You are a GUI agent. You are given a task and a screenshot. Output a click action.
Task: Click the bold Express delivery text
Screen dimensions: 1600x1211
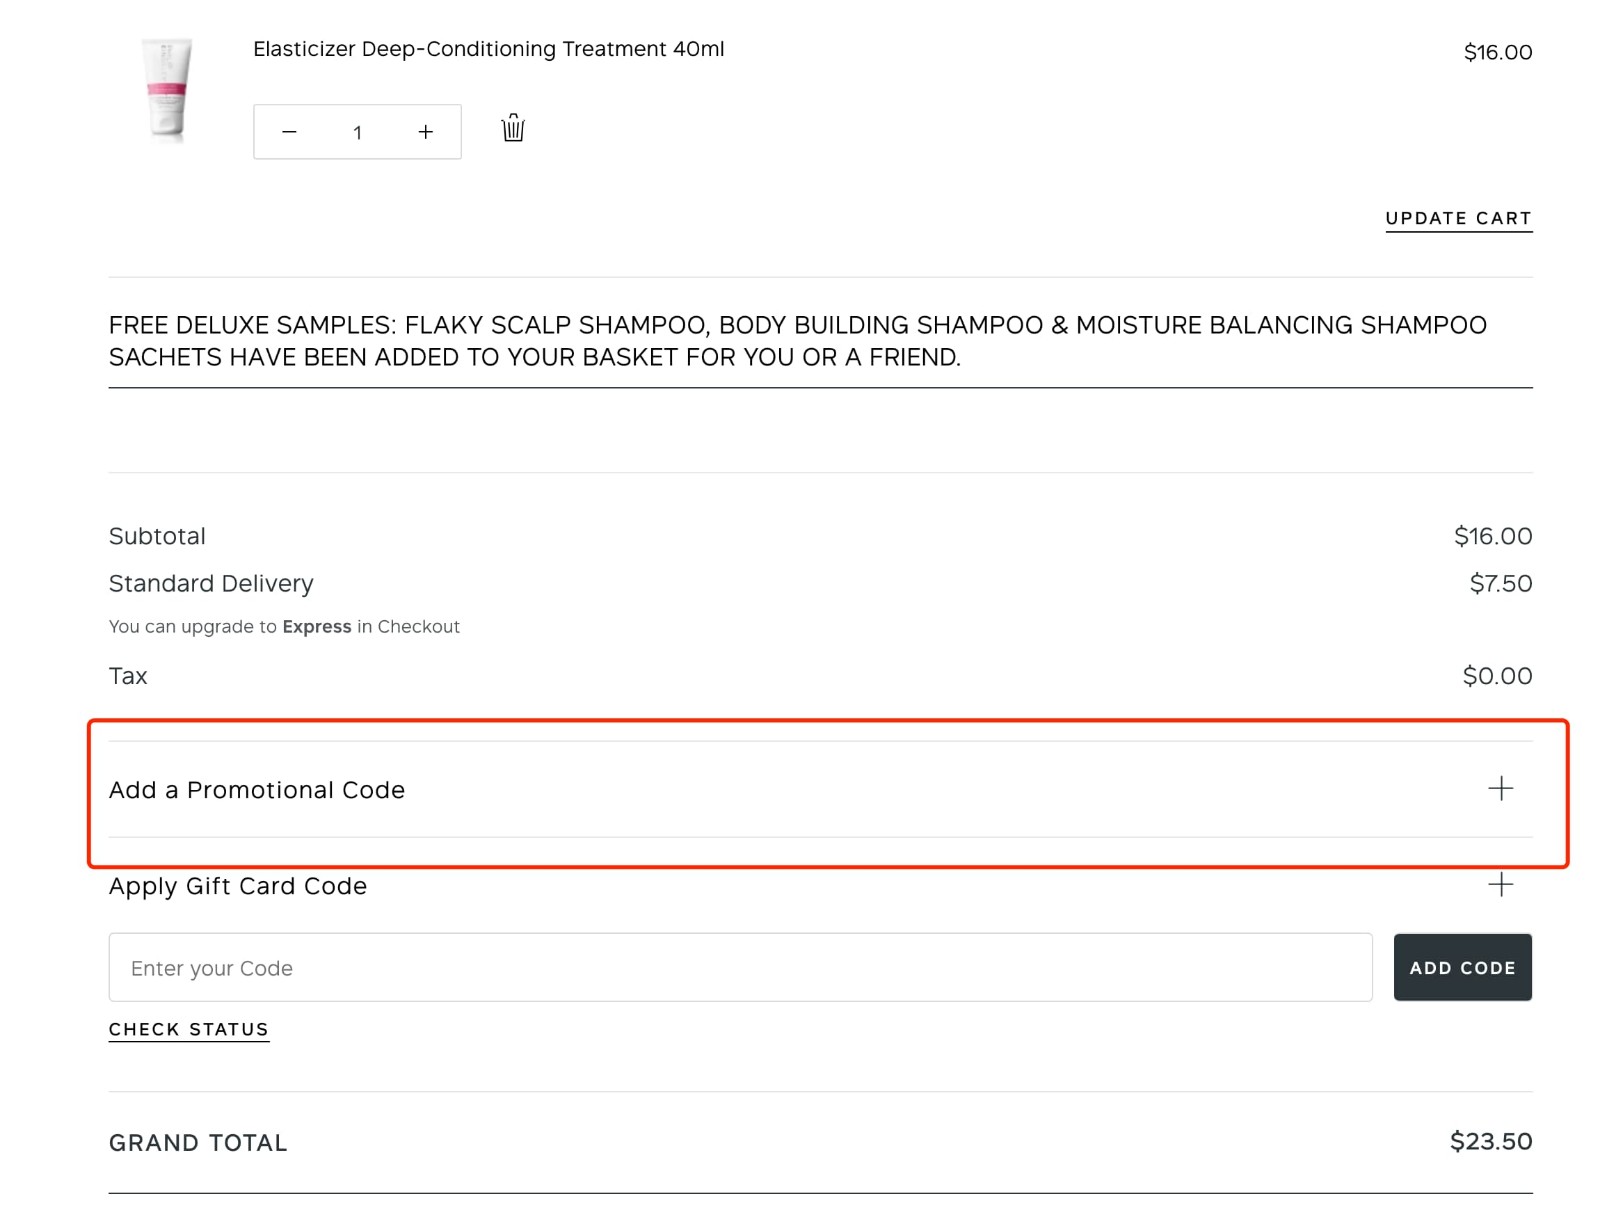(316, 627)
